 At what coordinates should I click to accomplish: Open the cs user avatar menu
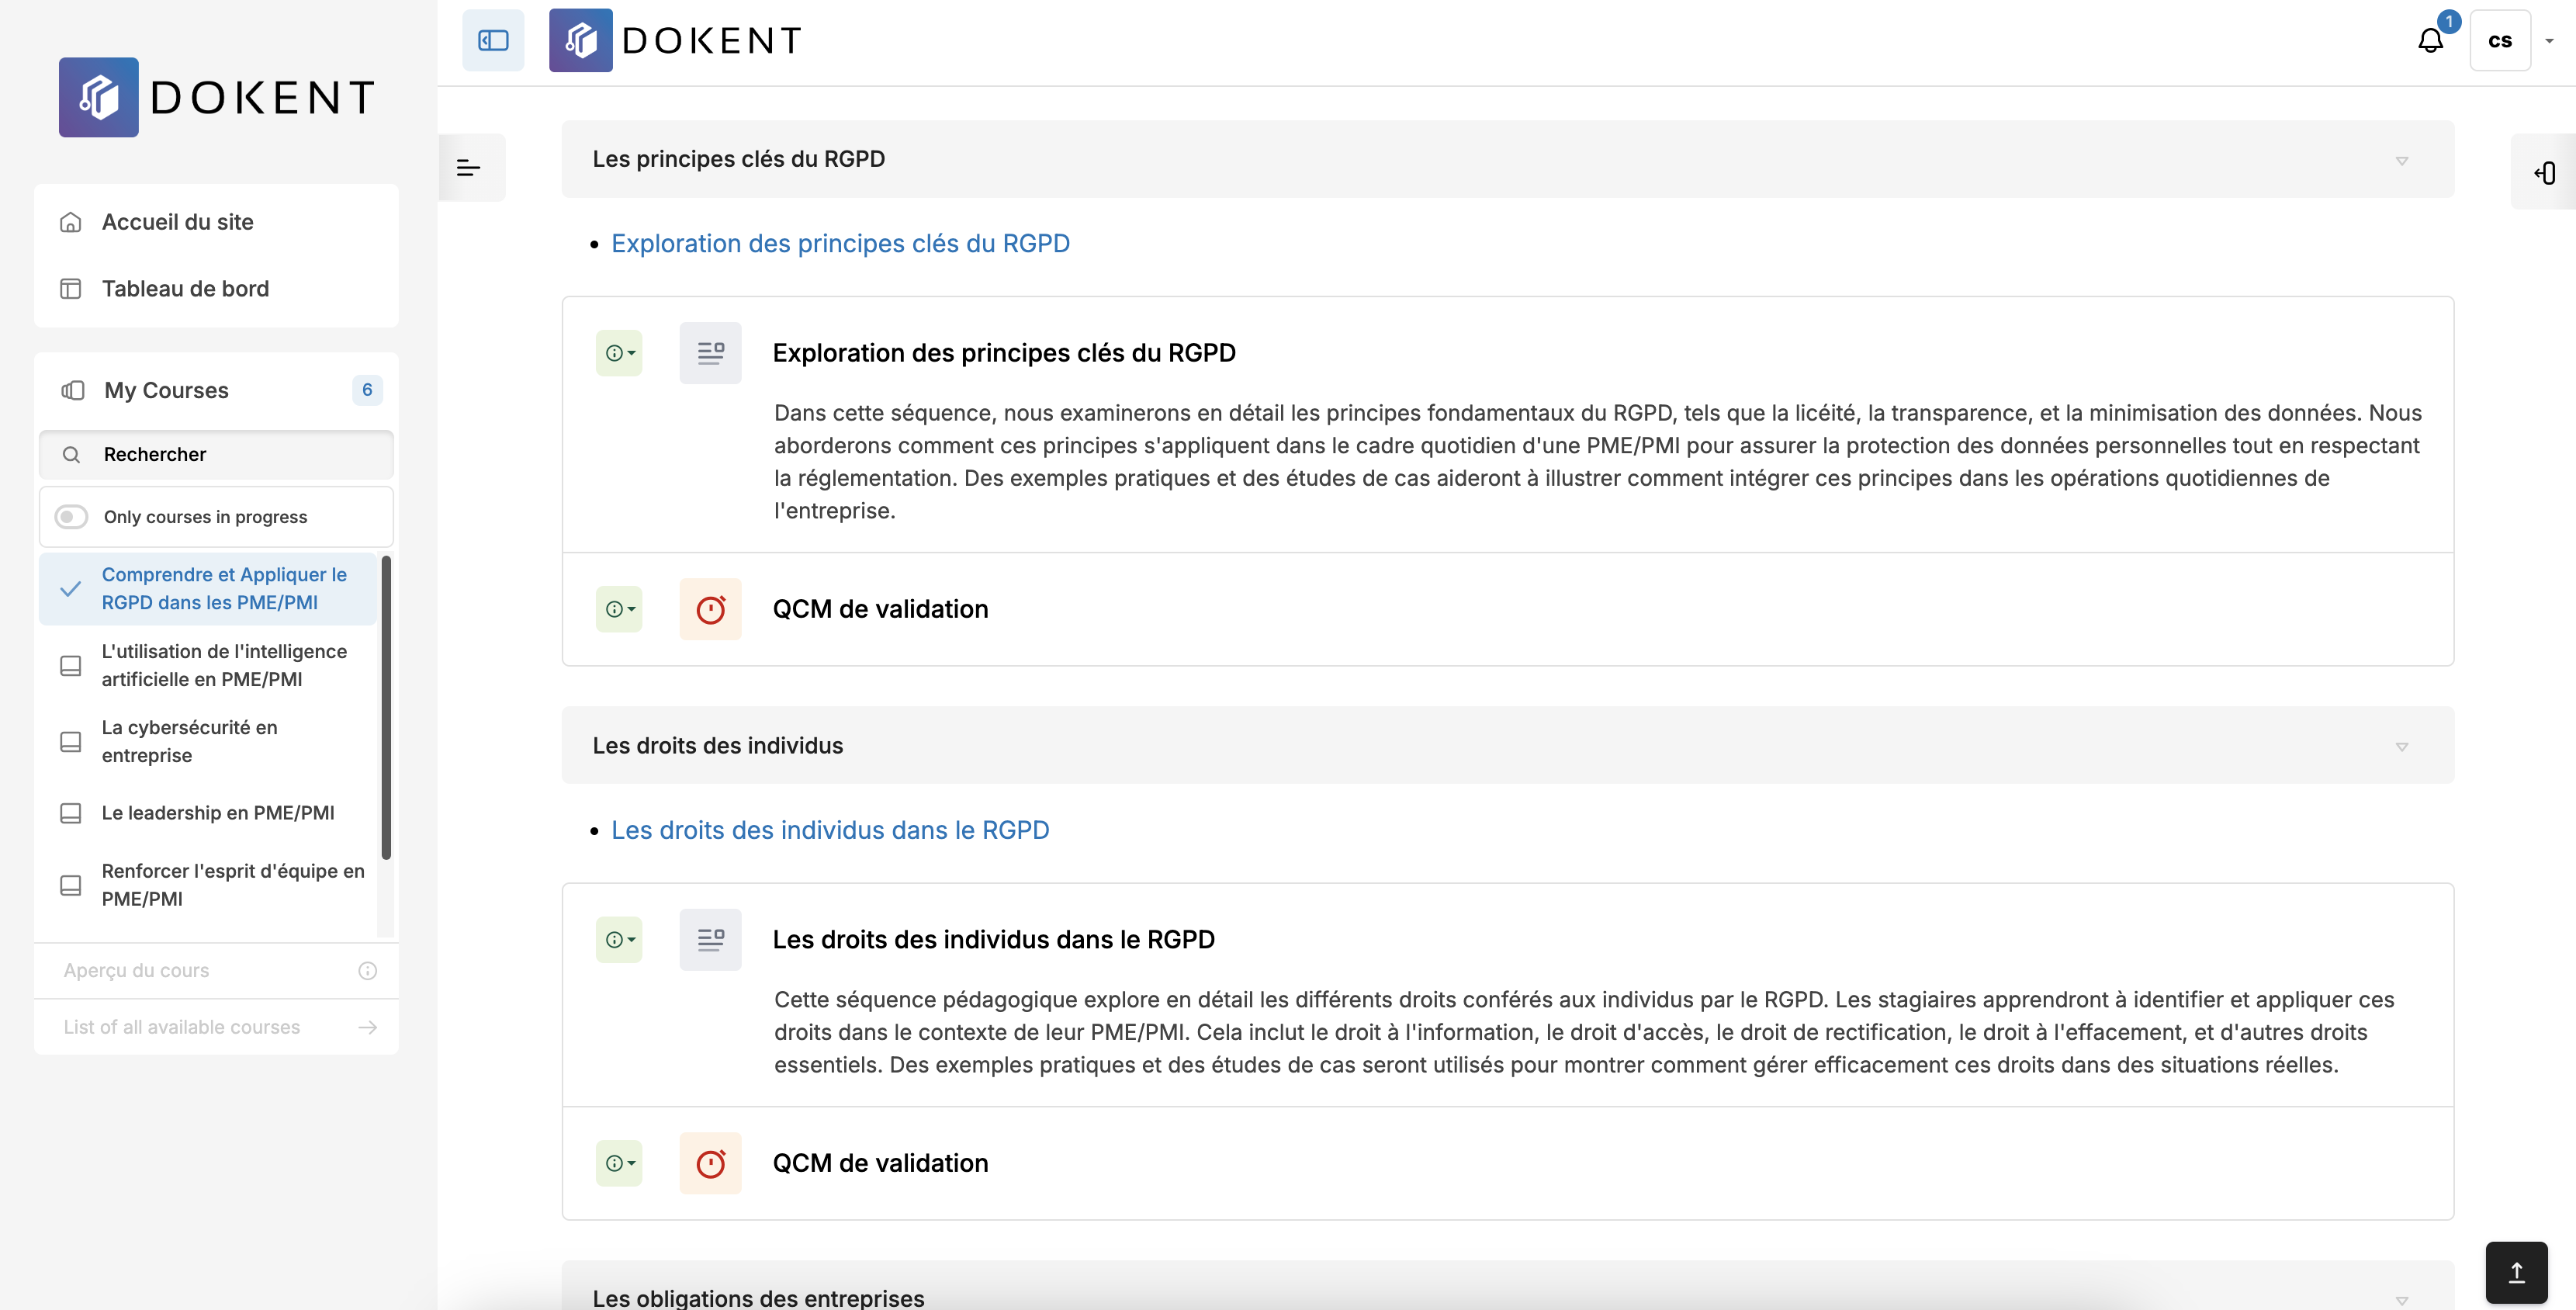pyautogui.click(x=2500, y=40)
